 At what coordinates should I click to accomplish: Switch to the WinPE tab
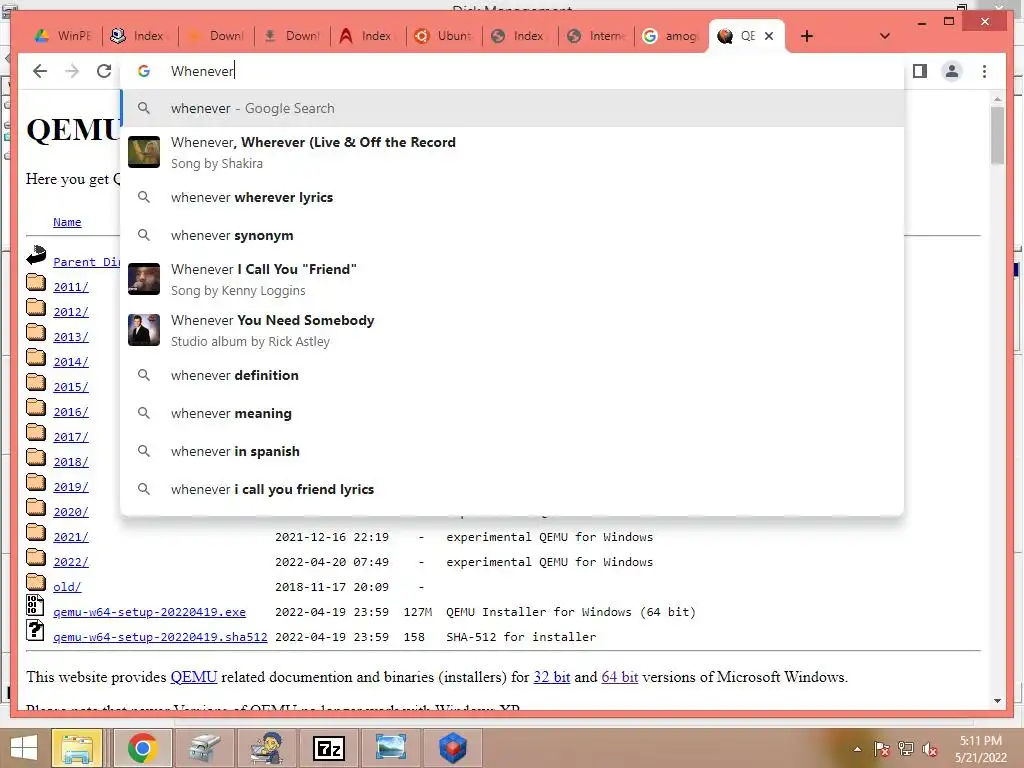coord(63,36)
